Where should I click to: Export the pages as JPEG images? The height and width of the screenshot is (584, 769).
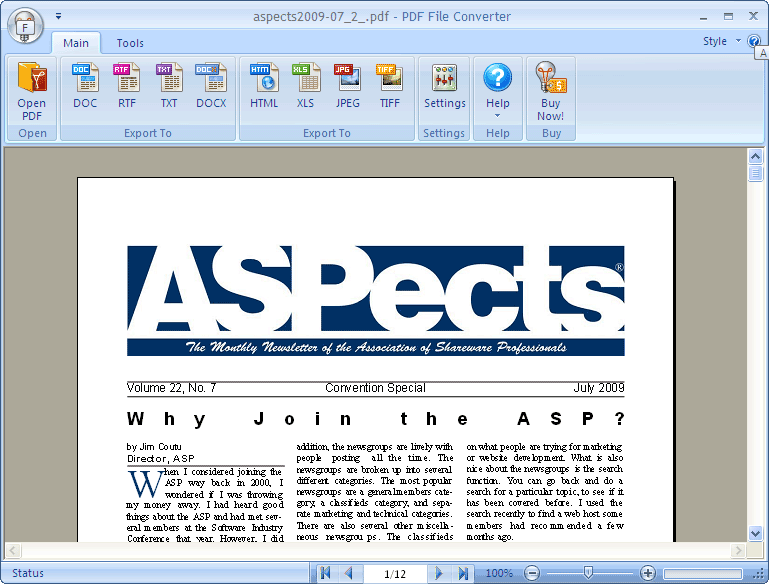pos(347,85)
